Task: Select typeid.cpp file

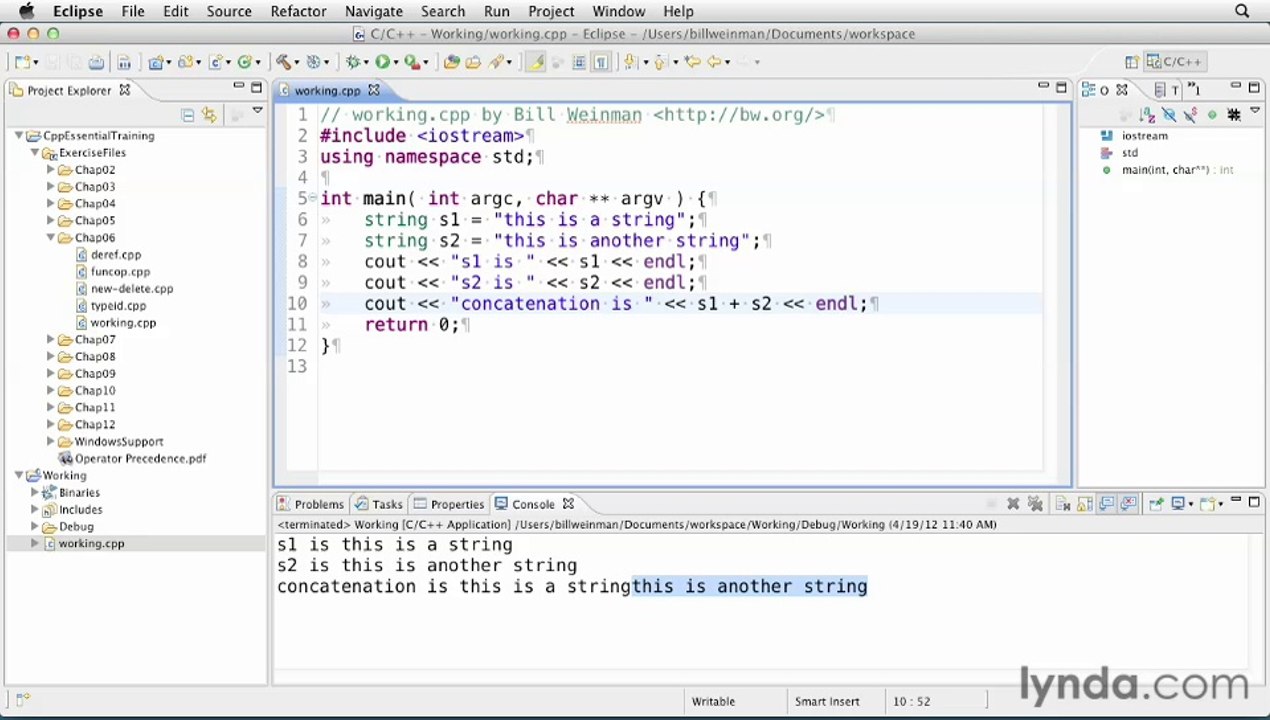Action: [110, 305]
